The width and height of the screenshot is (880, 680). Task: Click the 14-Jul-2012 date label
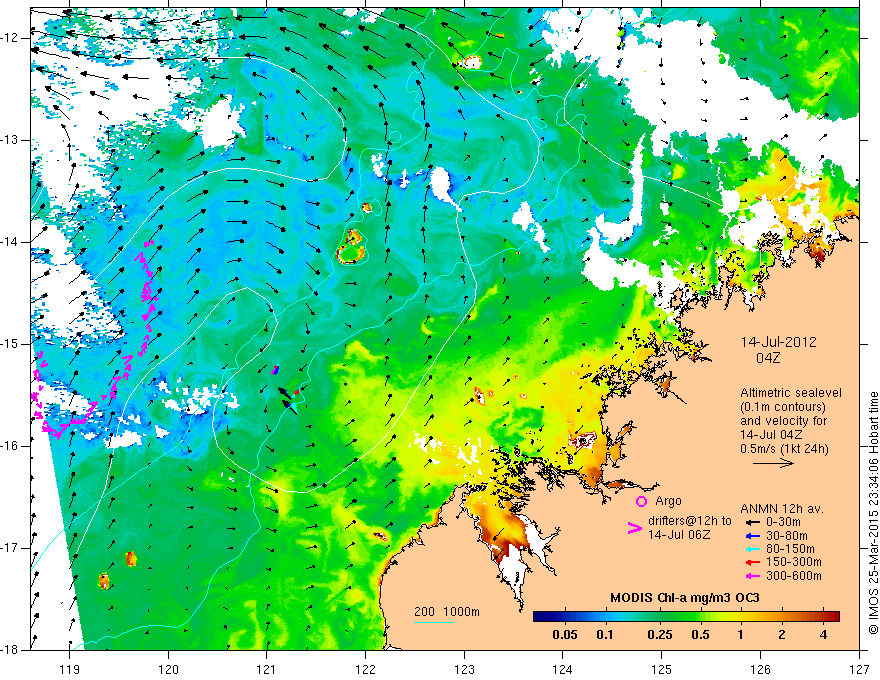(778, 342)
